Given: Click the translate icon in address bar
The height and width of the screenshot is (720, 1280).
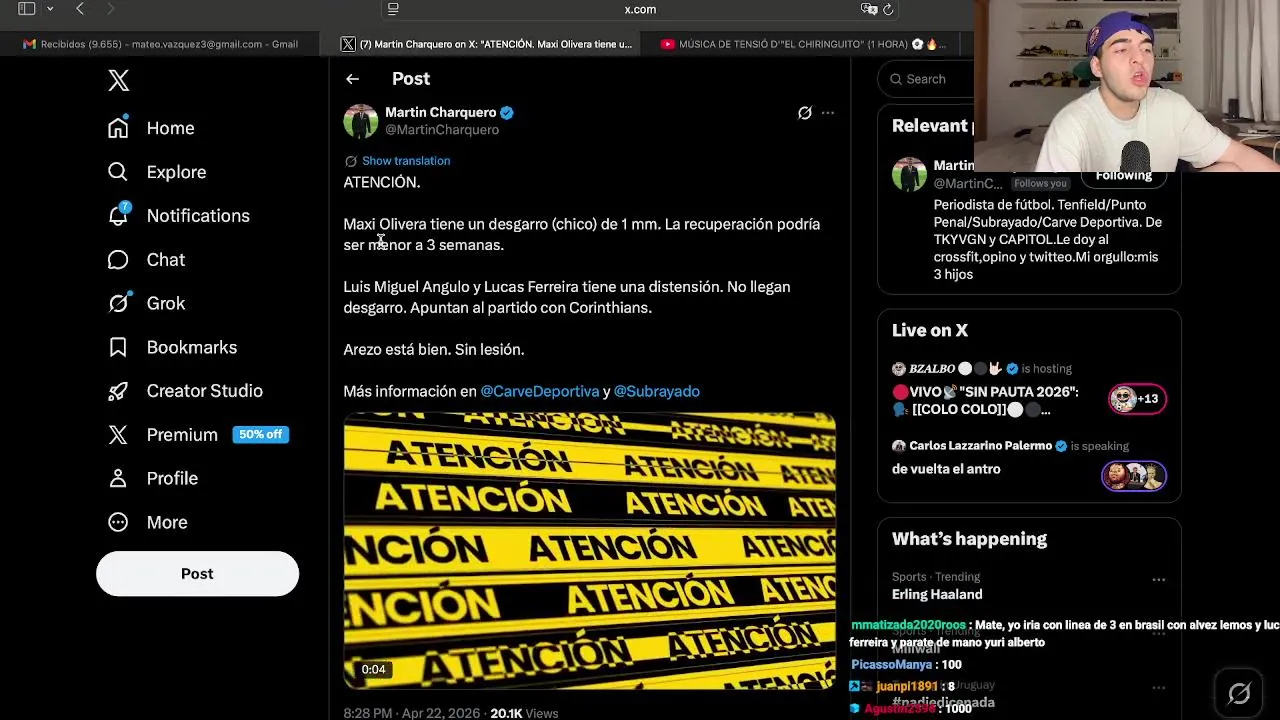Looking at the screenshot, I should pos(867,9).
